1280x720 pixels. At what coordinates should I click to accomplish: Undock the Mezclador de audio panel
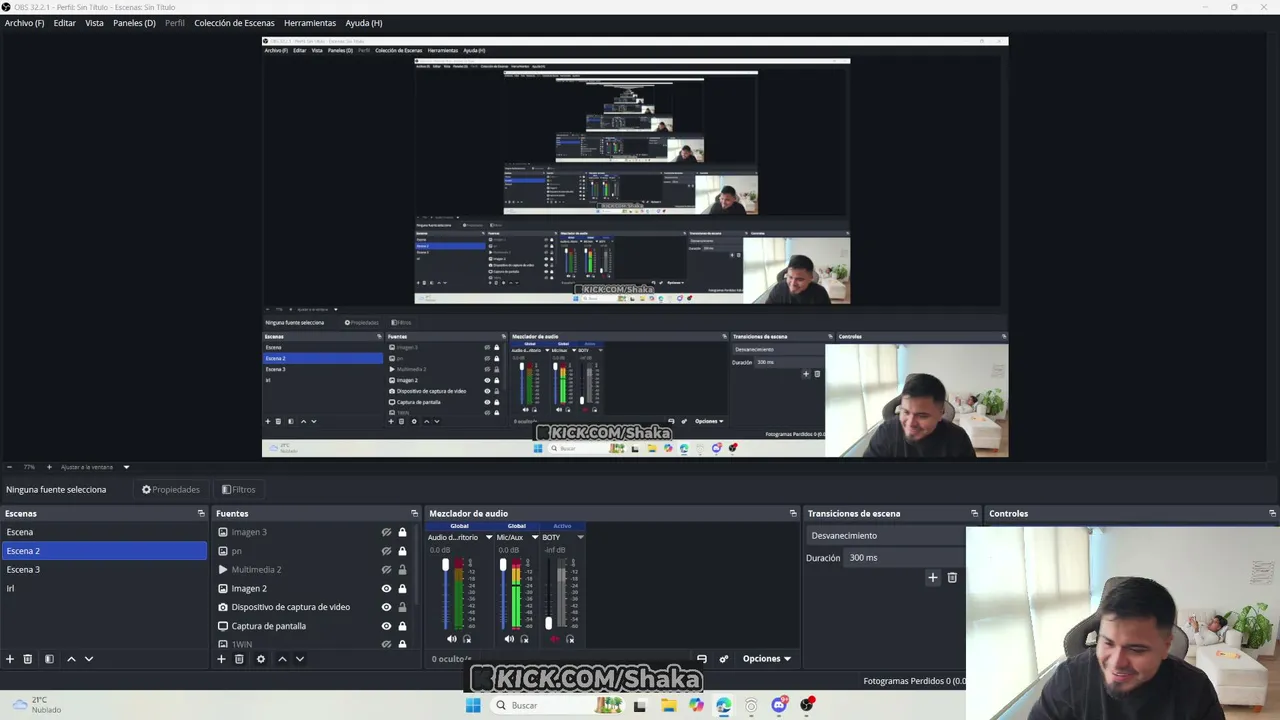(793, 514)
